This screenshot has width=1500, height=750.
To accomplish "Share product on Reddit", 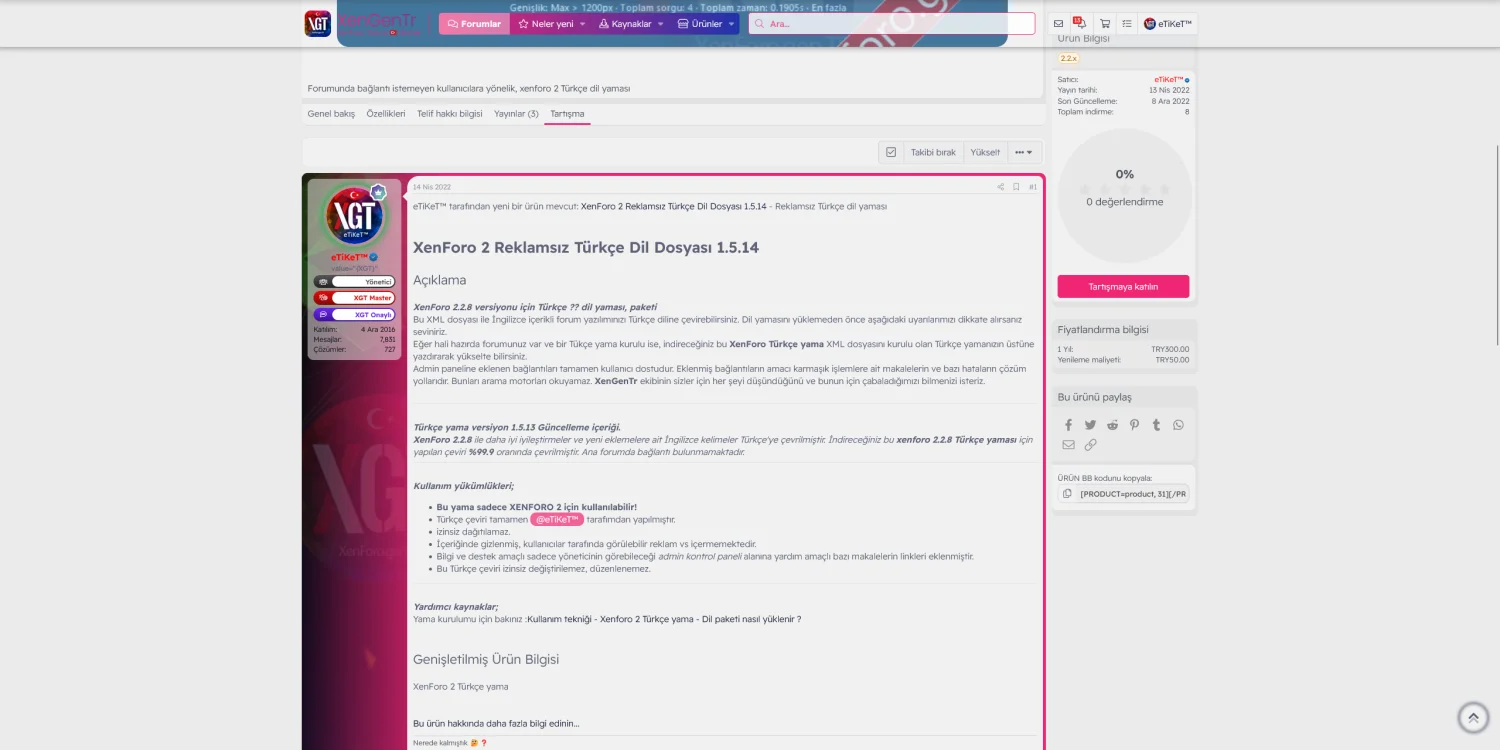I will (1112, 425).
